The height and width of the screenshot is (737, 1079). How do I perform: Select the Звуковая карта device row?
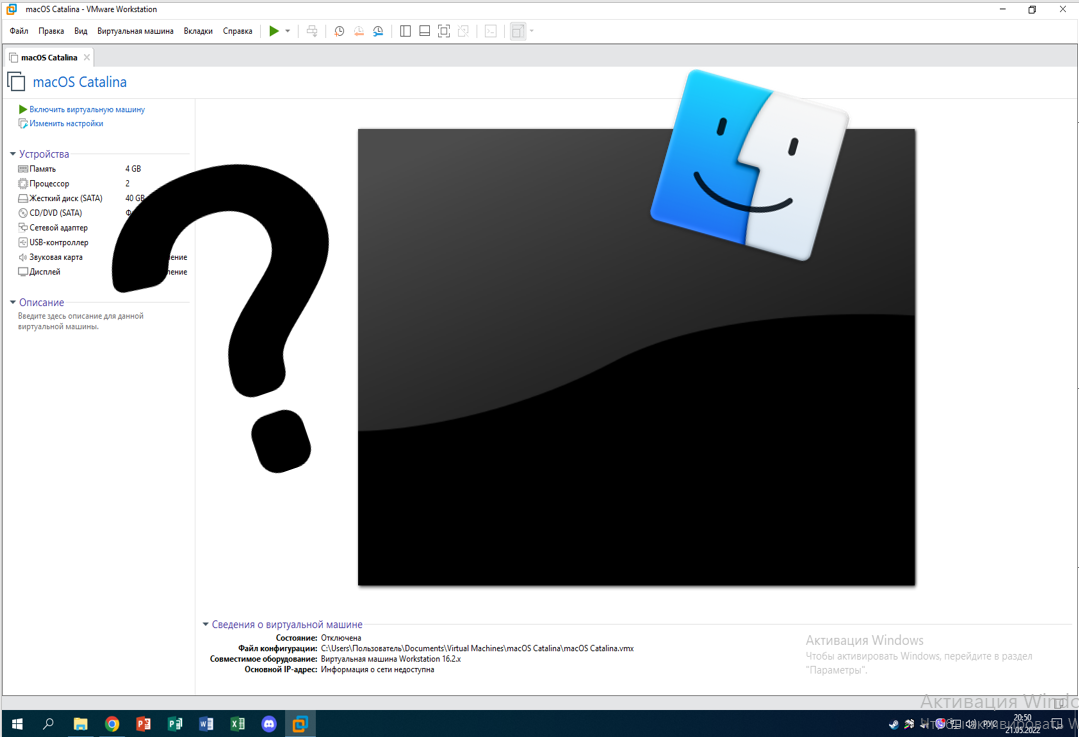tap(101, 257)
